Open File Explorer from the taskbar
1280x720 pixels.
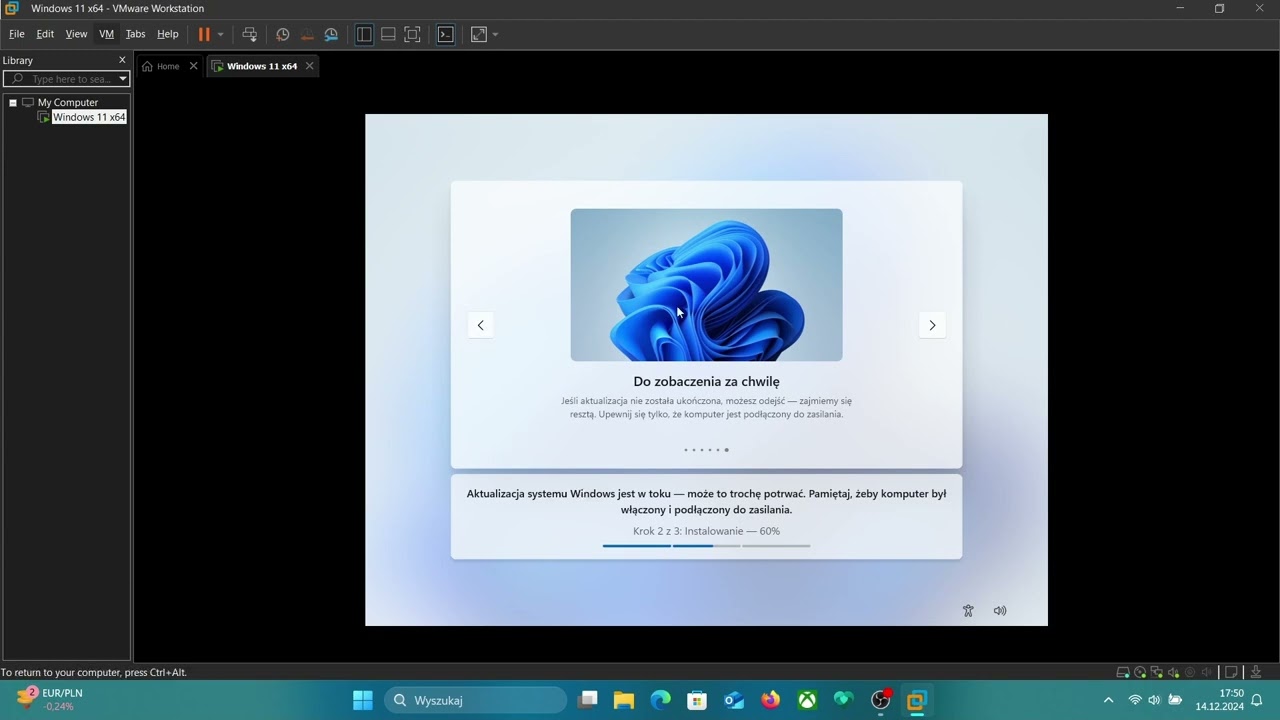tap(624, 700)
